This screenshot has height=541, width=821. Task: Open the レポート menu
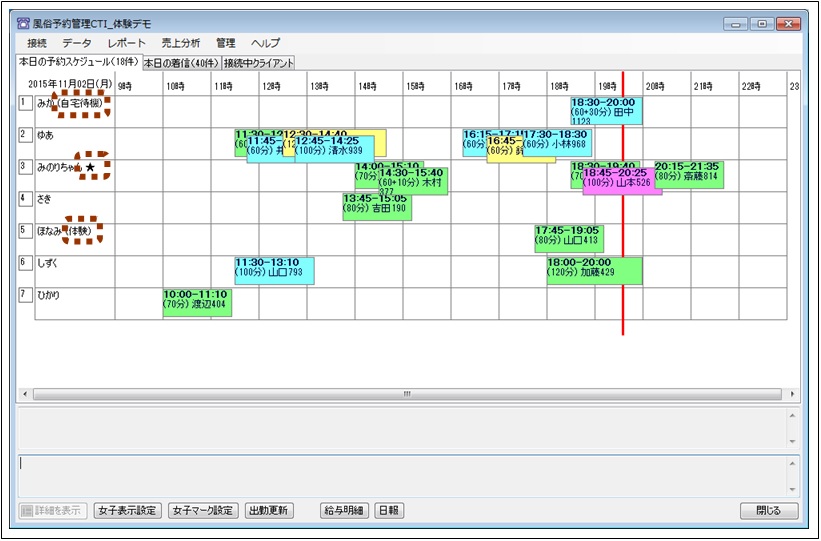127,43
